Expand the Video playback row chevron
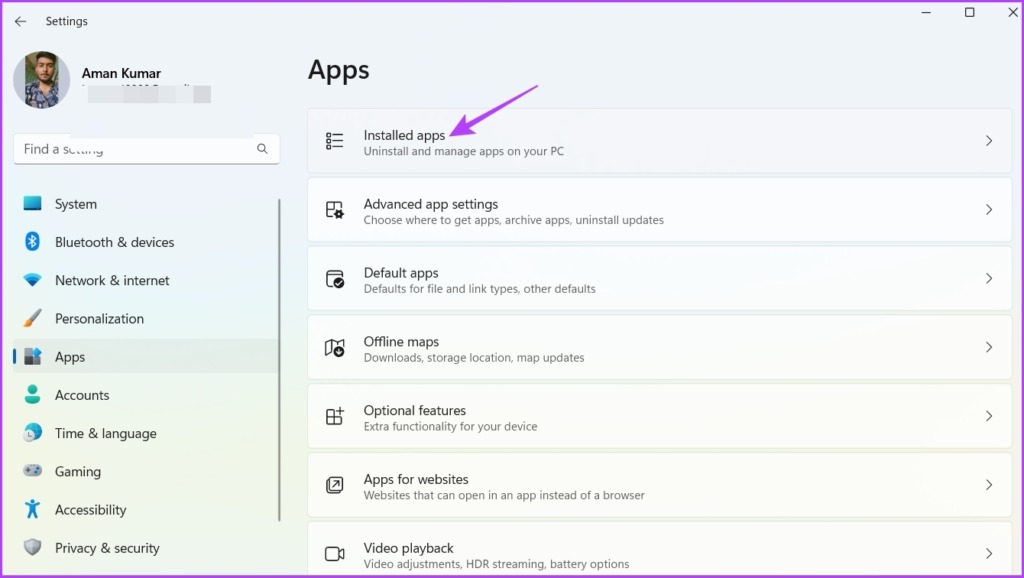Image resolution: width=1024 pixels, height=578 pixels. (989, 553)
